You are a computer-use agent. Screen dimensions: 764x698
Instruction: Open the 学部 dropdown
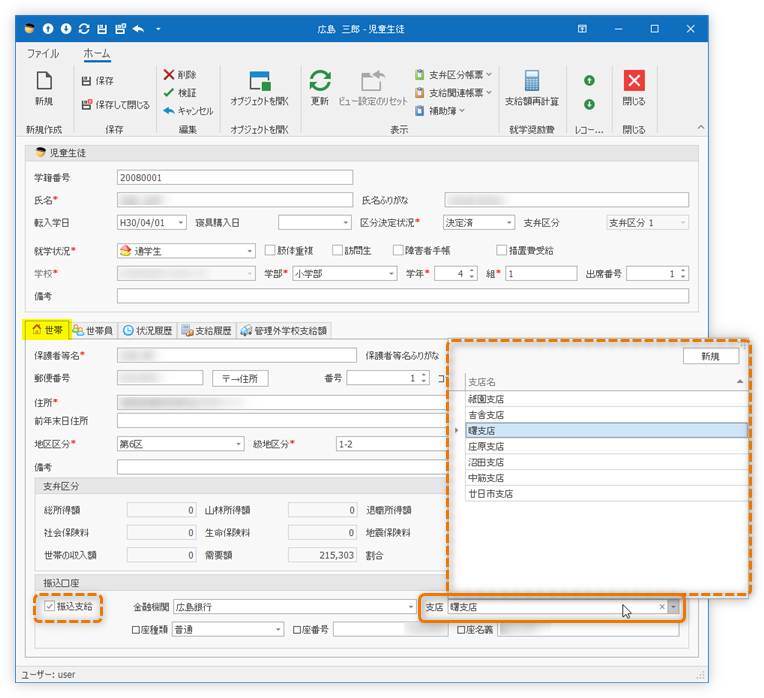click(x=391, y=274)
